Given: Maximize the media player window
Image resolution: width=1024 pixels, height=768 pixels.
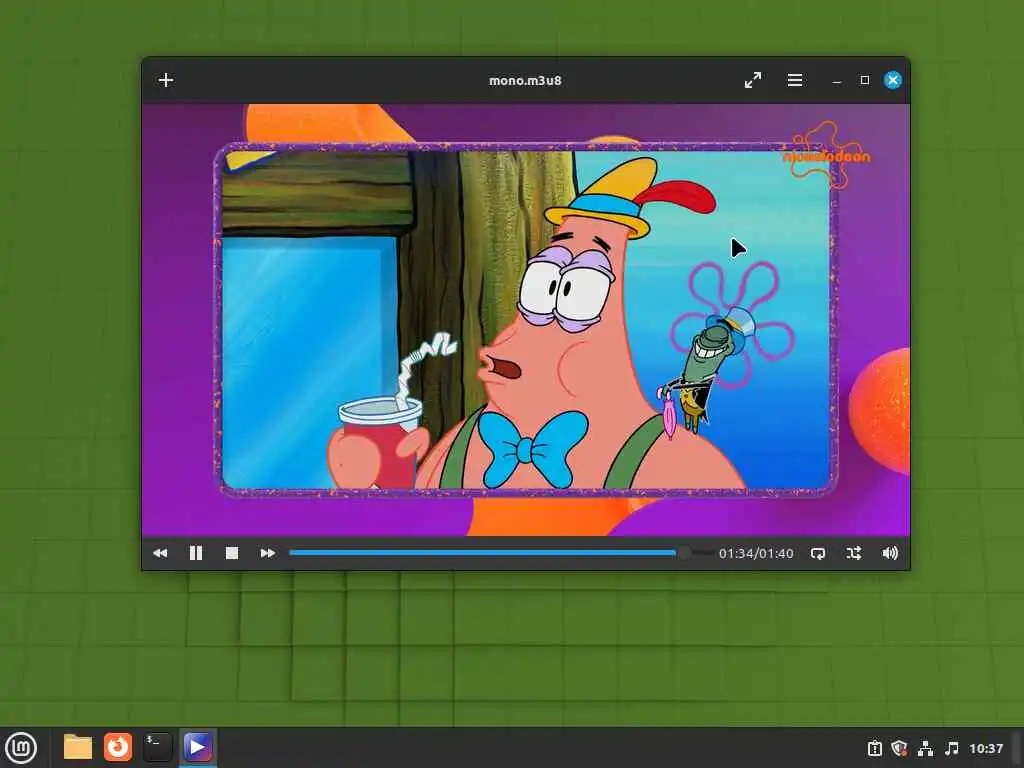Looking at the screenshot, I should tap(865, 80).
